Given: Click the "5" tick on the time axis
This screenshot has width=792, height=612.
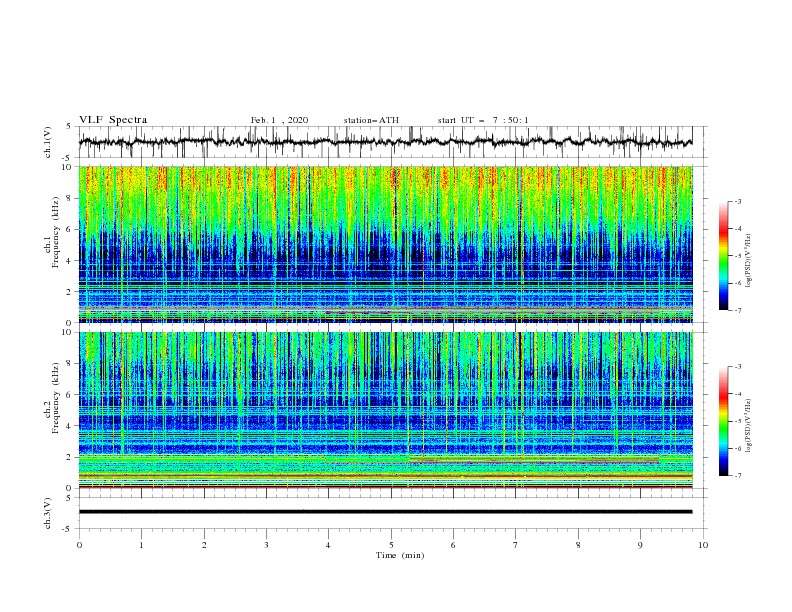Looking at the screenshot, I should pyautogui.click(x=391, y=545).
